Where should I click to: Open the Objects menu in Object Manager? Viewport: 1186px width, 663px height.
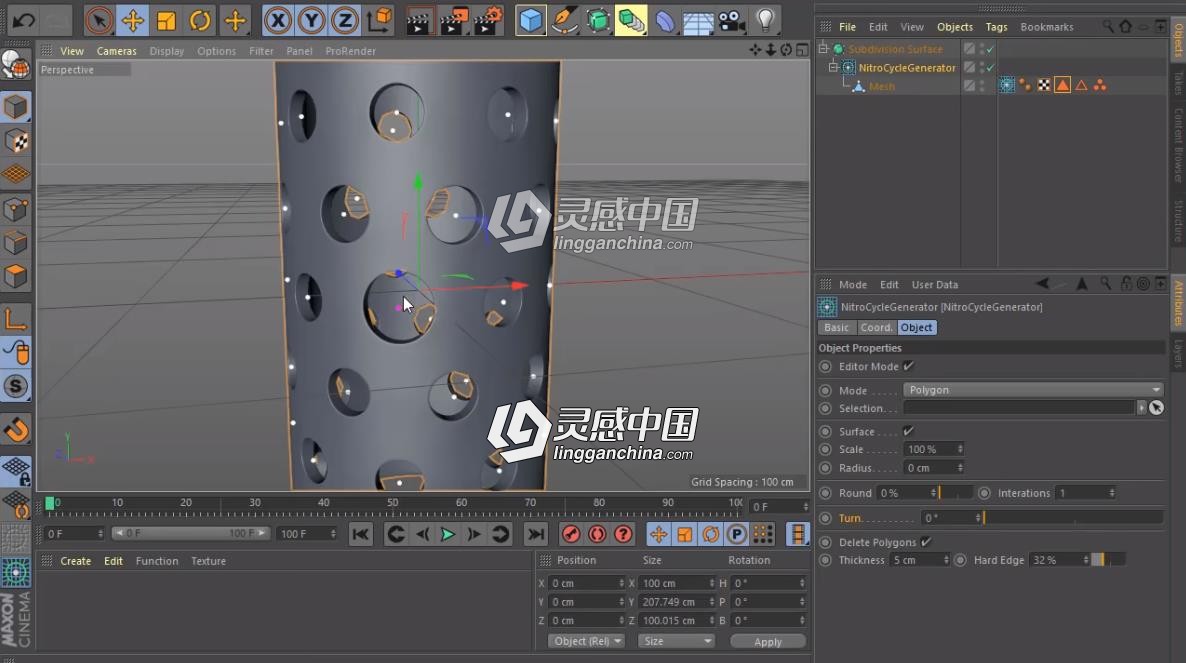point(955,26)
